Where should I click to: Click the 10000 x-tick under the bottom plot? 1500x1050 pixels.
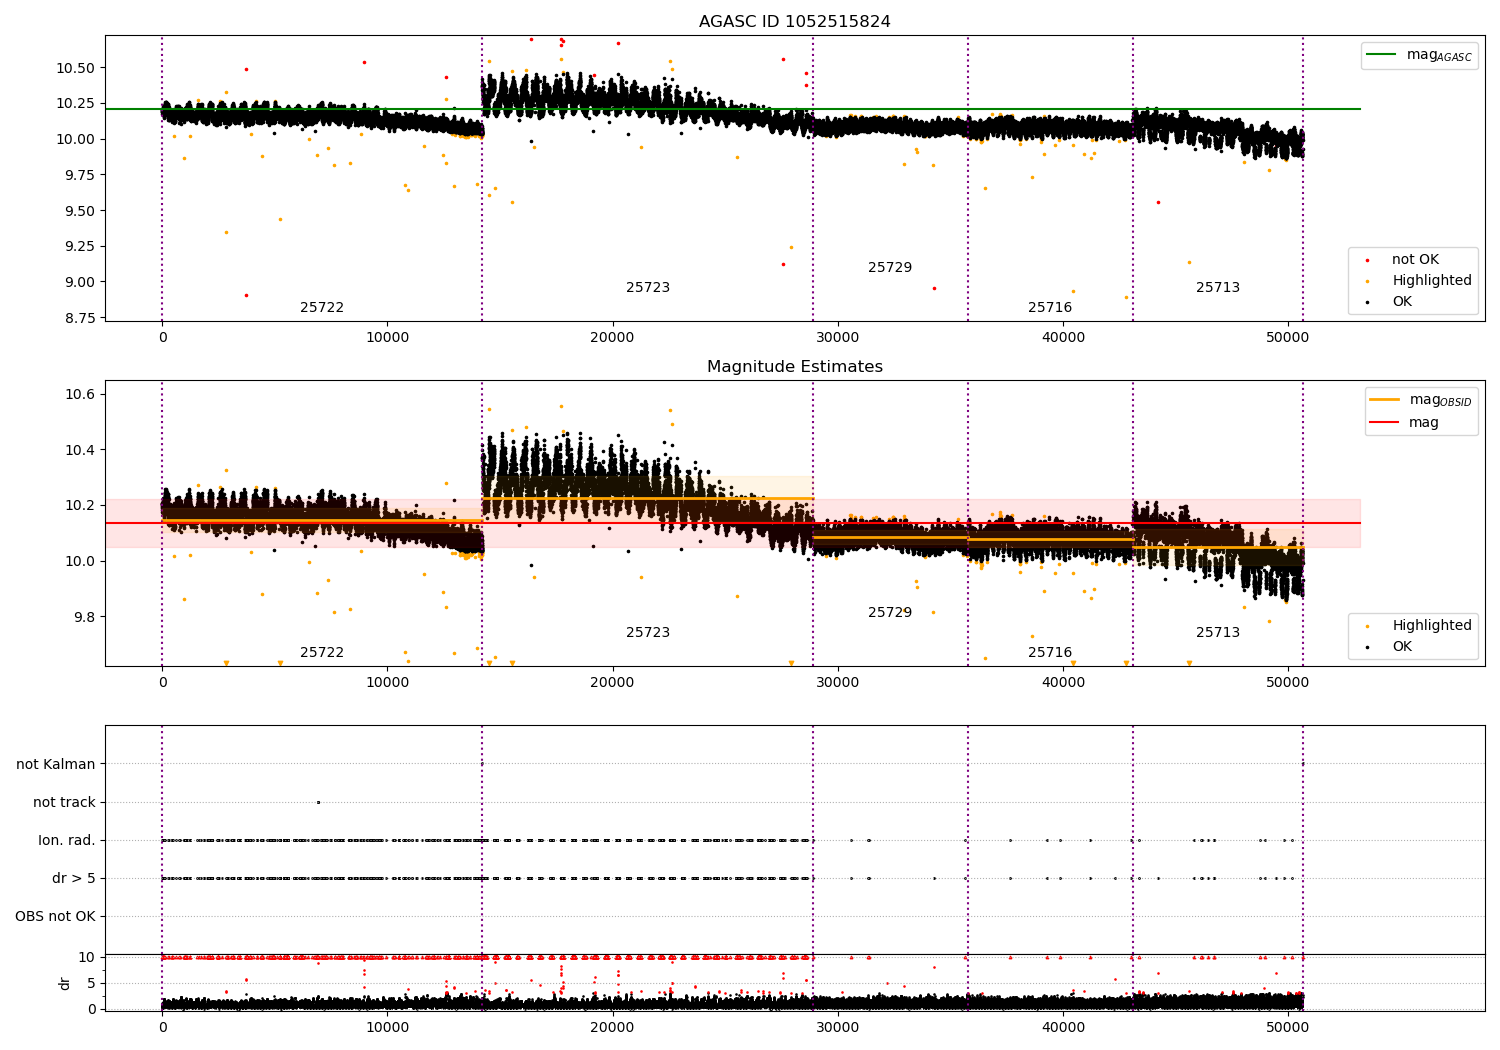pyautogui.click(x=388, y=1028)
